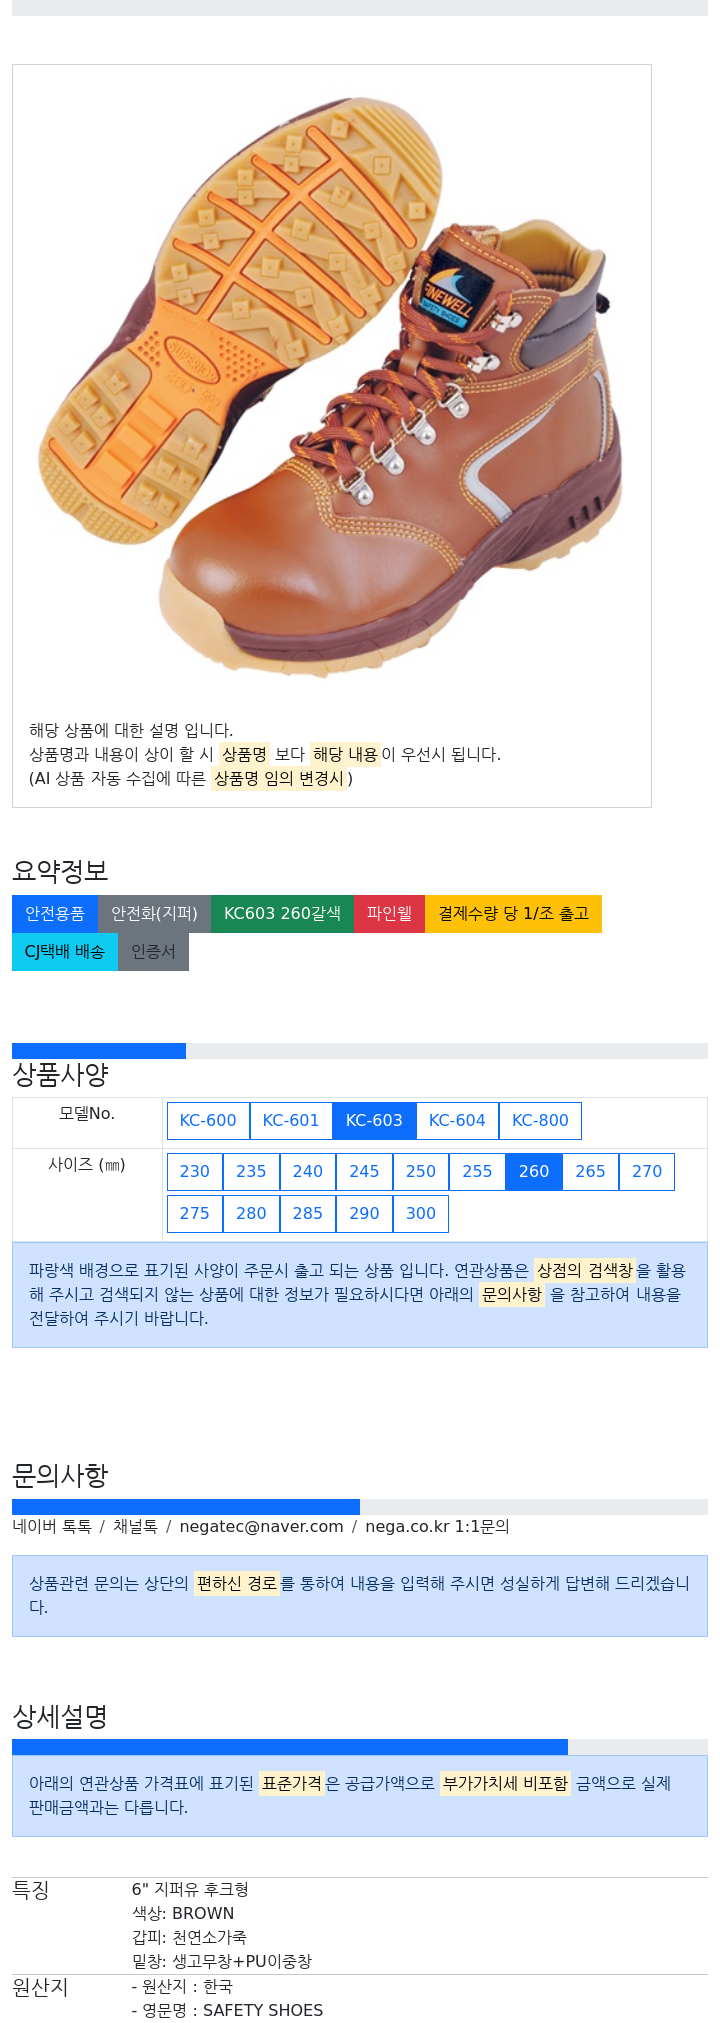Select size 230
The width and height of the screenshot is (720, 2023).
(x=195, y=1172)
